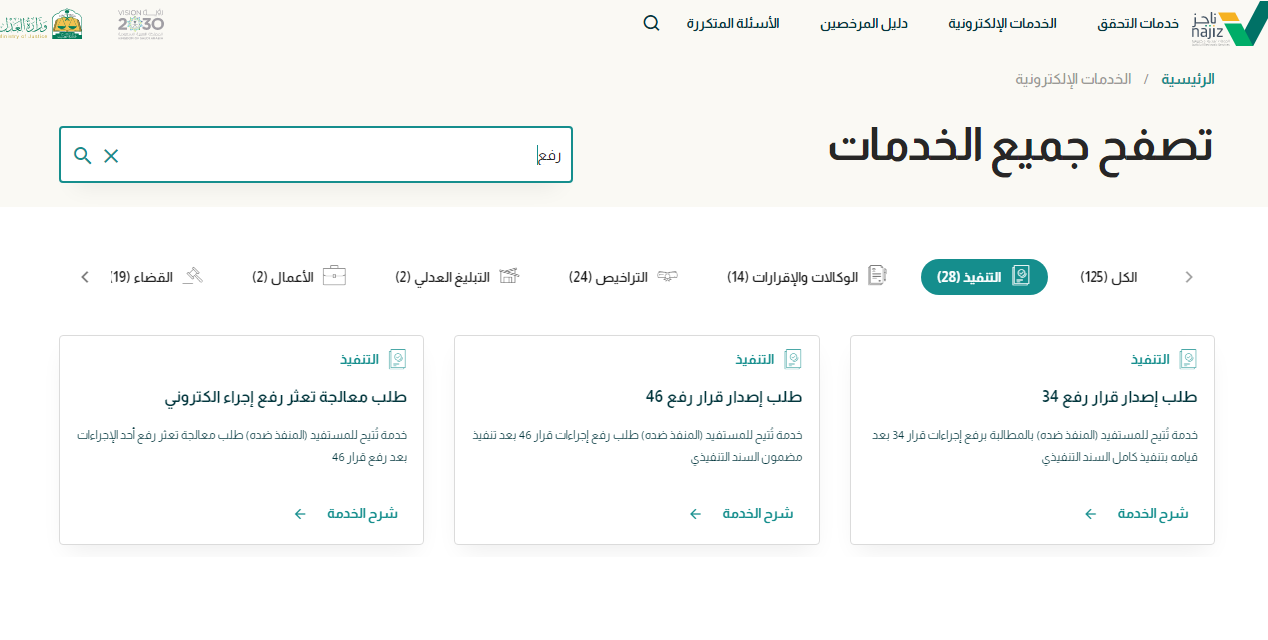Screen dimensions: 1268x640
Task: Clear search text with the X icon
Action: pyautogui.click(x=111, y=155)
